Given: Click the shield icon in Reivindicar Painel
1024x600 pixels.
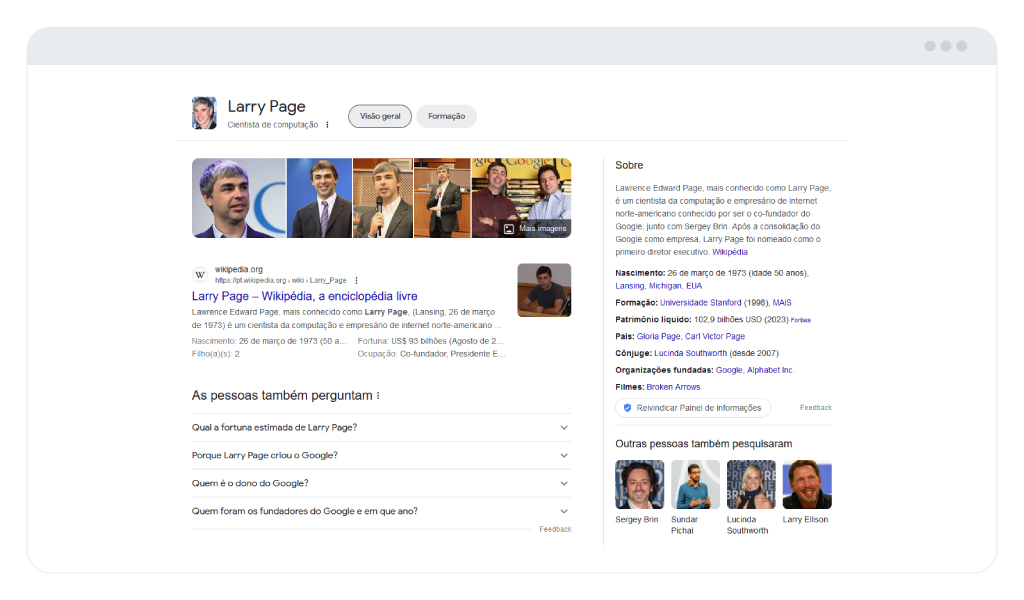Looking at the screenshot, I should click(627, 408).
